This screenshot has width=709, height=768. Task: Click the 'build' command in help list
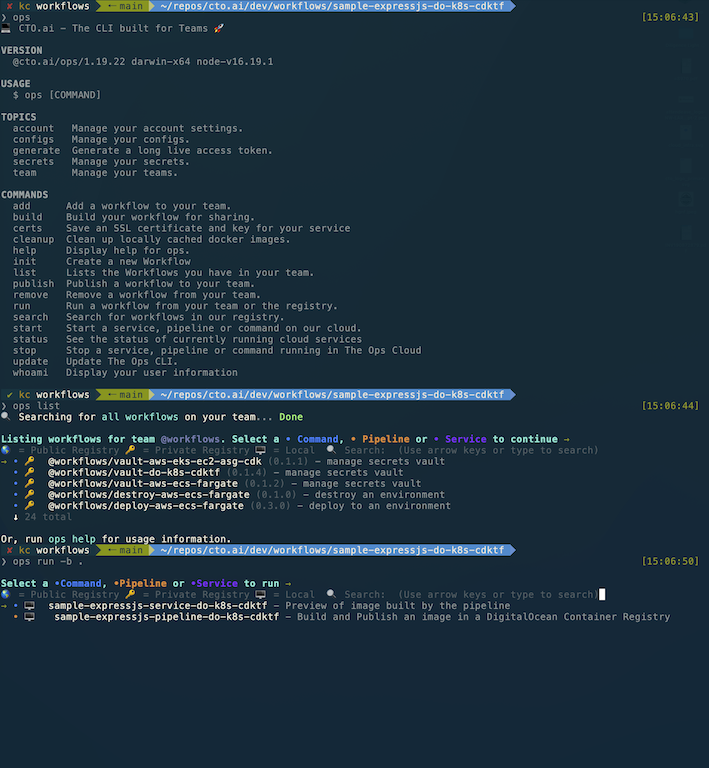coord(27,217)
